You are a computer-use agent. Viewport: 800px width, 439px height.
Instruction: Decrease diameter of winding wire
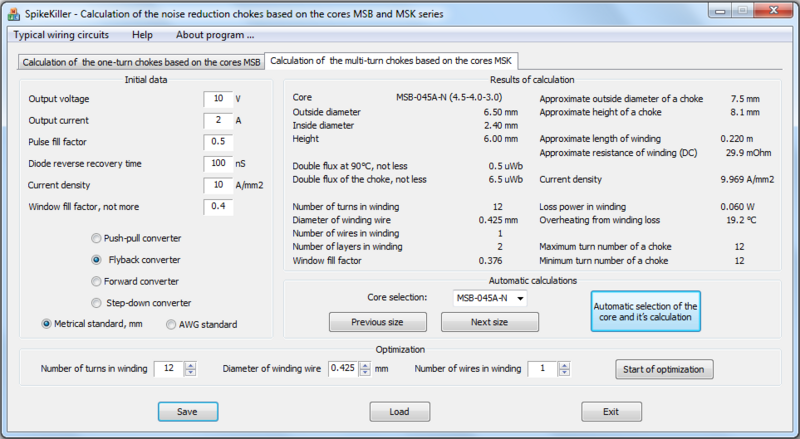coord(365,372)
